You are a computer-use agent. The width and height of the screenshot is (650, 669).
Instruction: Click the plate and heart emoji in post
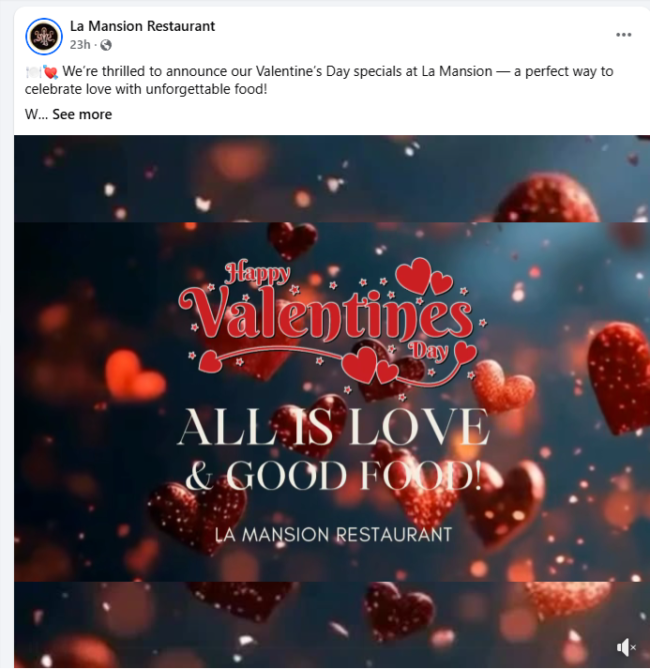[42, 72]
